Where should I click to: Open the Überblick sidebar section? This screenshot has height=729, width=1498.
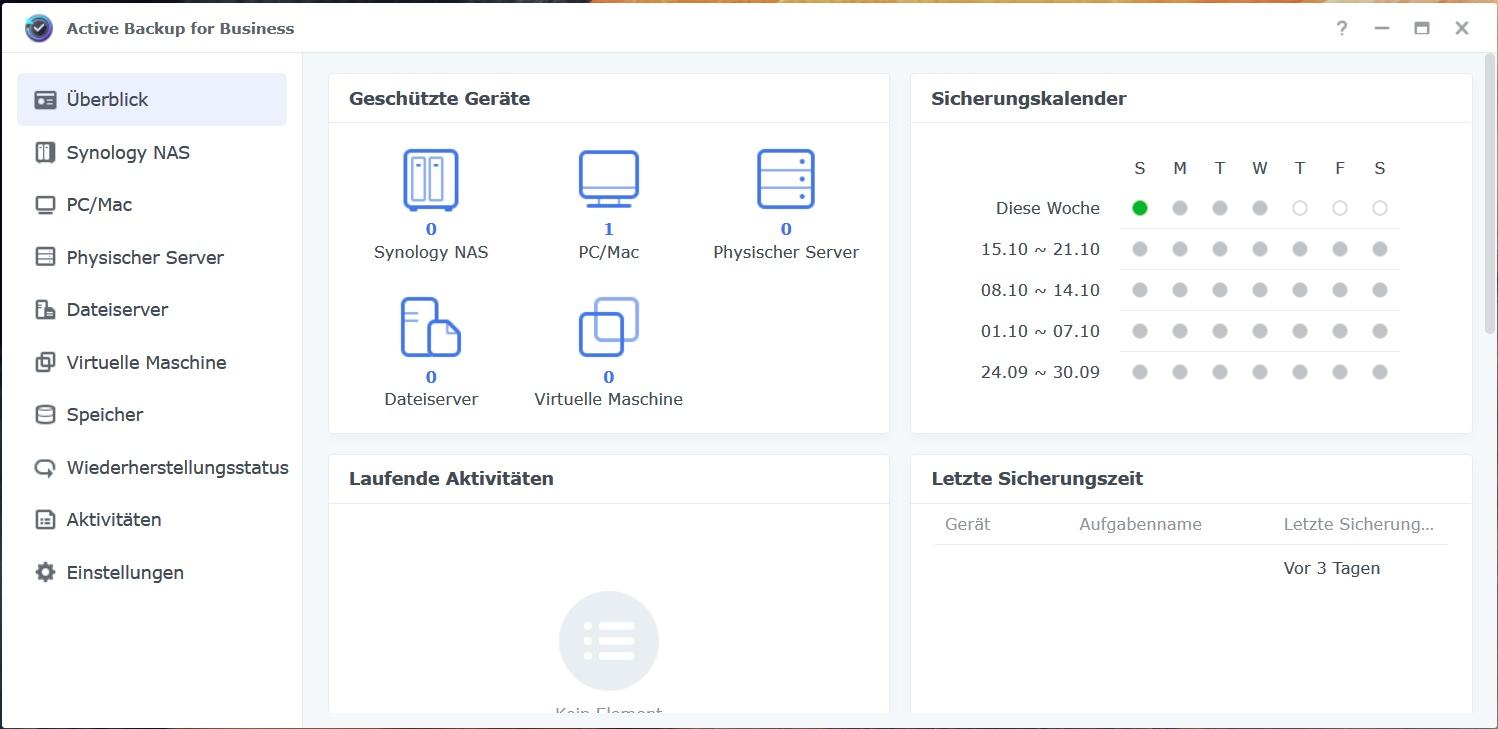tap(152, 99)
